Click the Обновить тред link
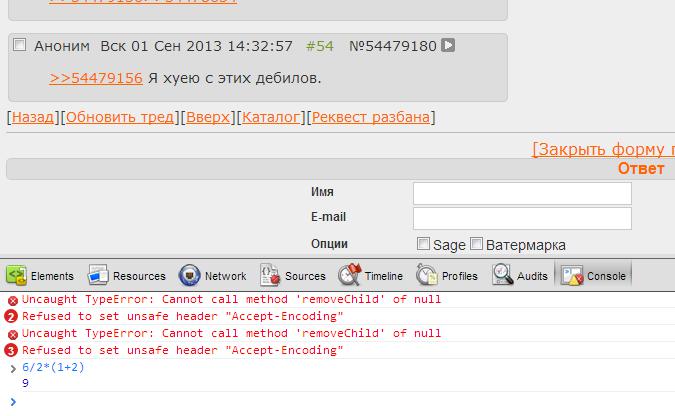This screenshot has height=416, width=675. (x=120, y=117)
